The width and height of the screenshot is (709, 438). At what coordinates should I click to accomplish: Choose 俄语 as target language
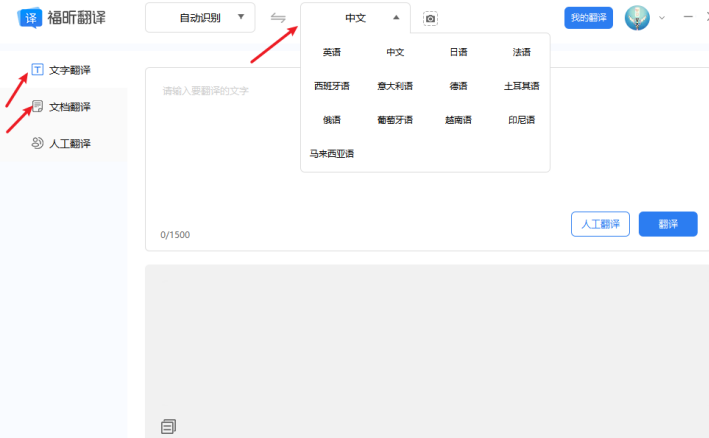click(331, 120)
